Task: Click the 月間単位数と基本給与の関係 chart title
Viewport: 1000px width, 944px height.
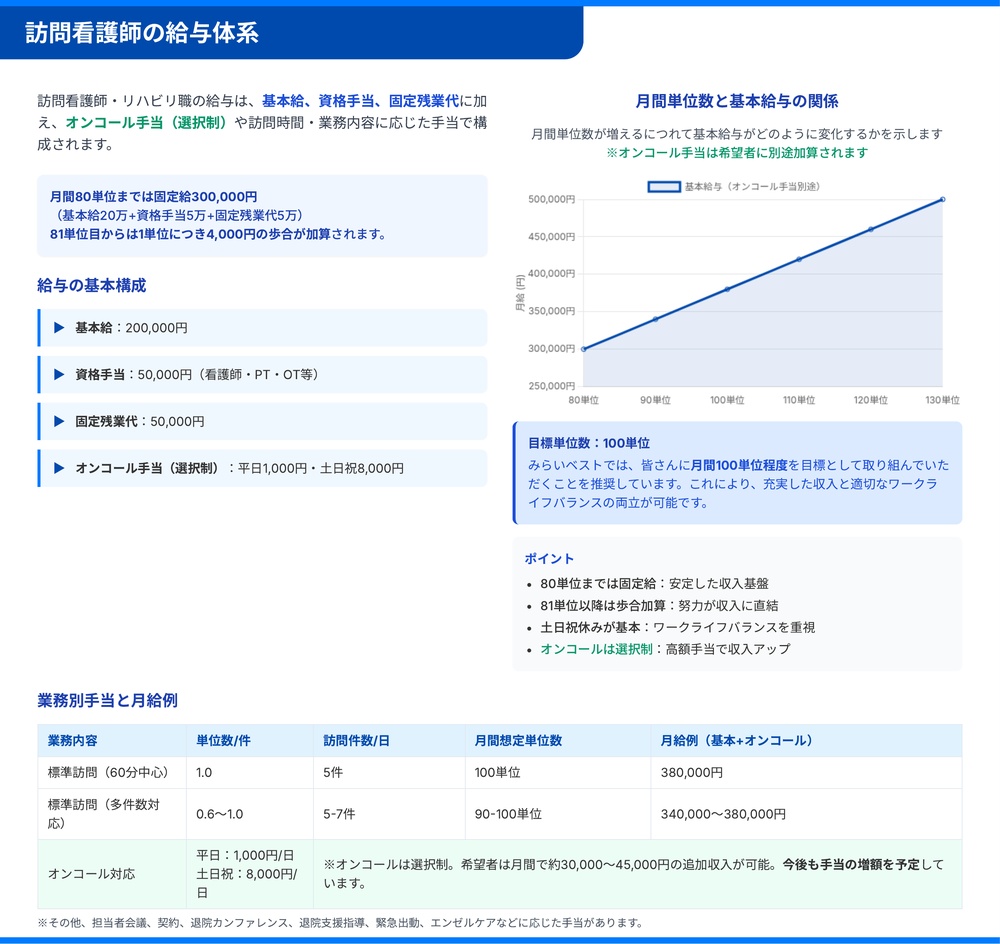Action: [737, 101]
